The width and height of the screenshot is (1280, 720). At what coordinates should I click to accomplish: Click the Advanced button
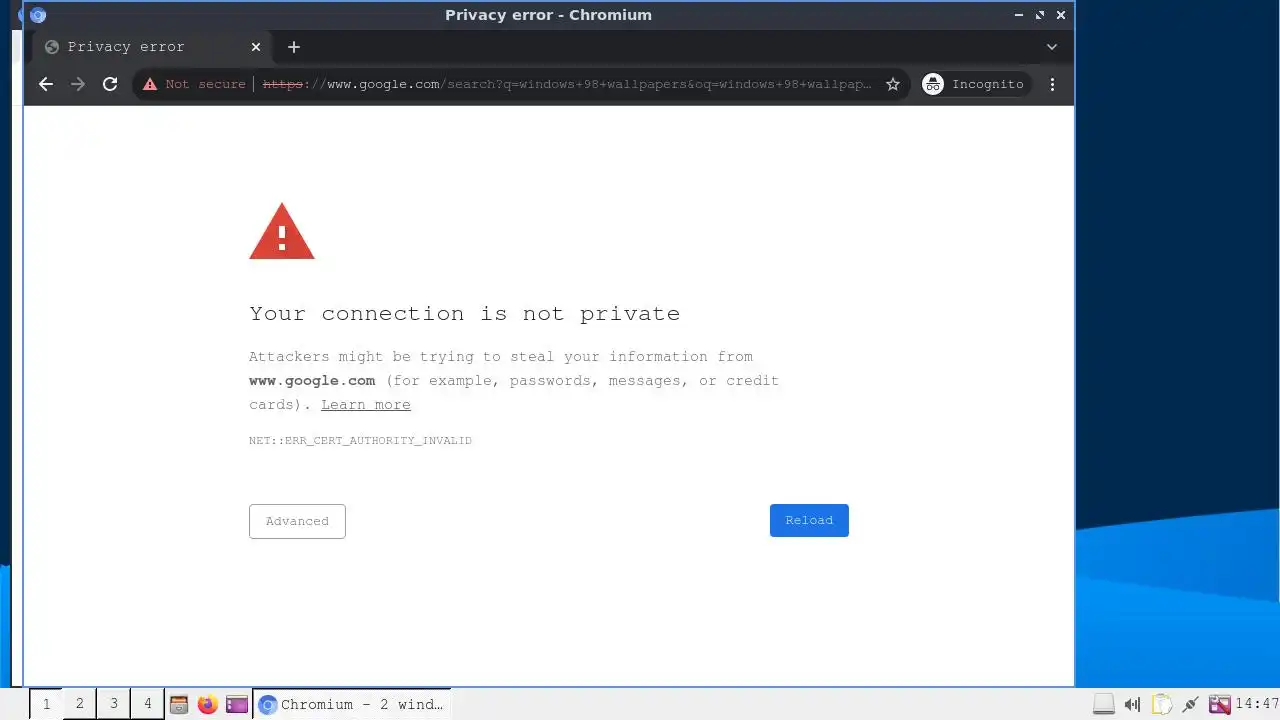pyautogui.click(x=297, y=521)
